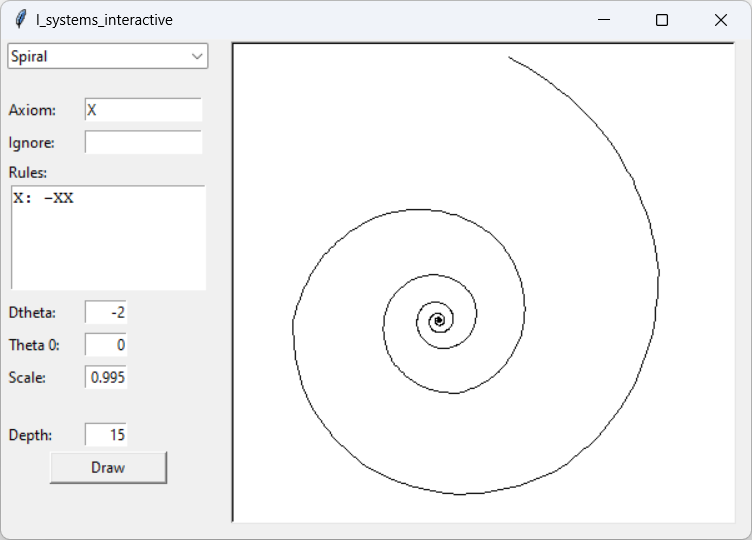The image size is (752, 540).
Task: Click the window title l_systems_interactive
Action: 104,20
